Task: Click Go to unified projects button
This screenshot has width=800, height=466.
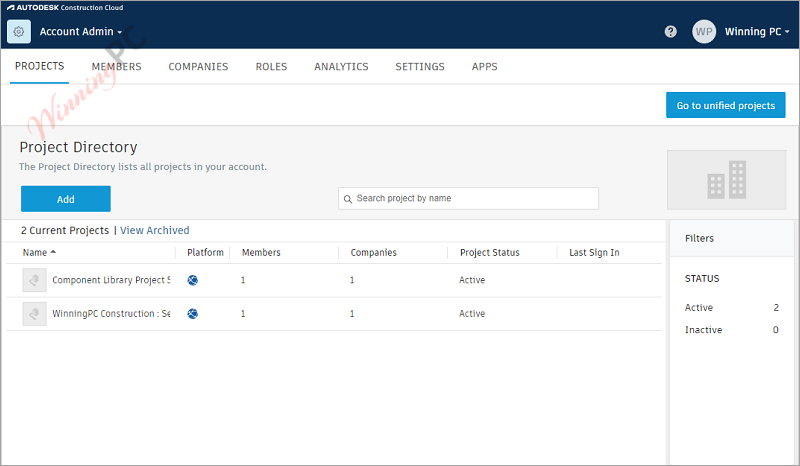Action: click(x=726, y=105)
